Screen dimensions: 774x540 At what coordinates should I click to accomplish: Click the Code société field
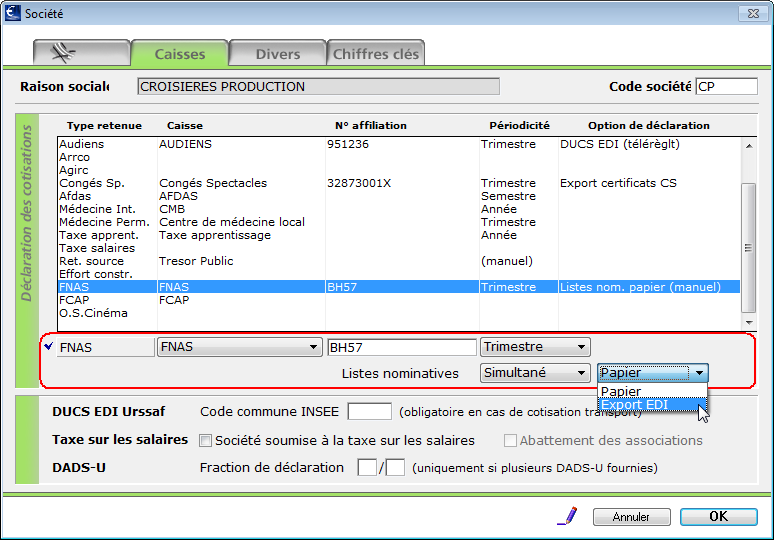[x=726, y=86]
